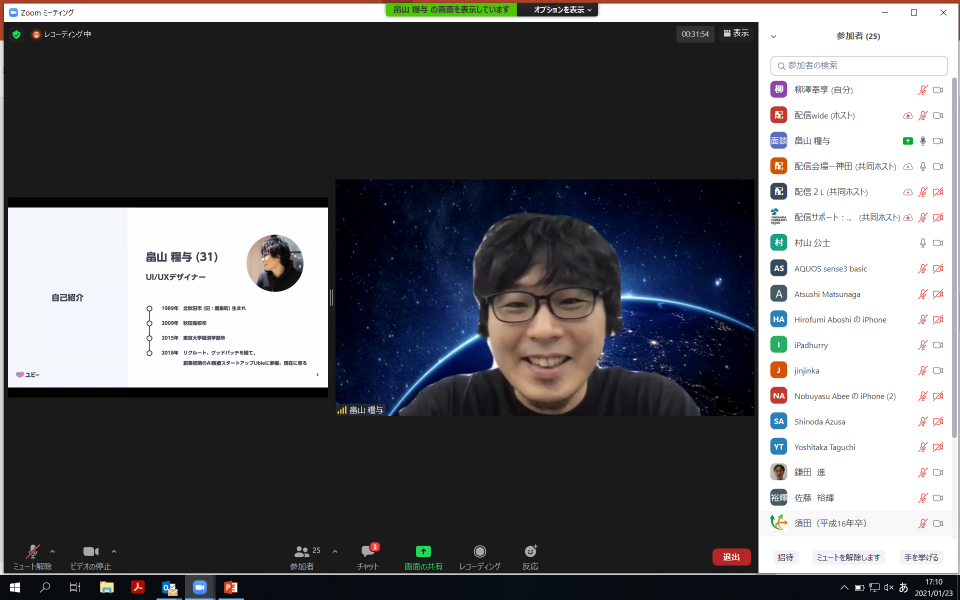Click the muted volume icon in tray

889,588
